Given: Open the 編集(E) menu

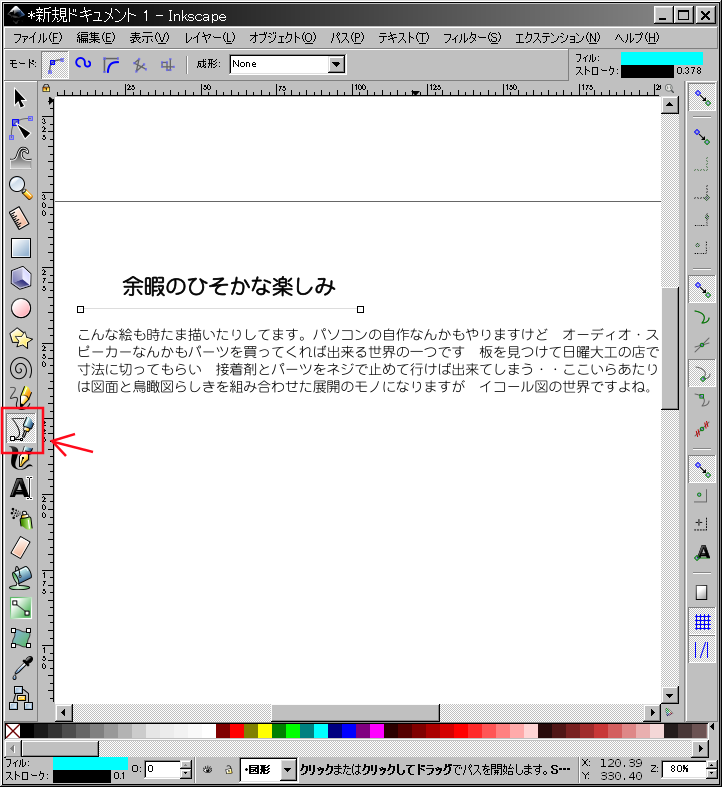Looking at the screenshot, I should click(x=95, y=38).
